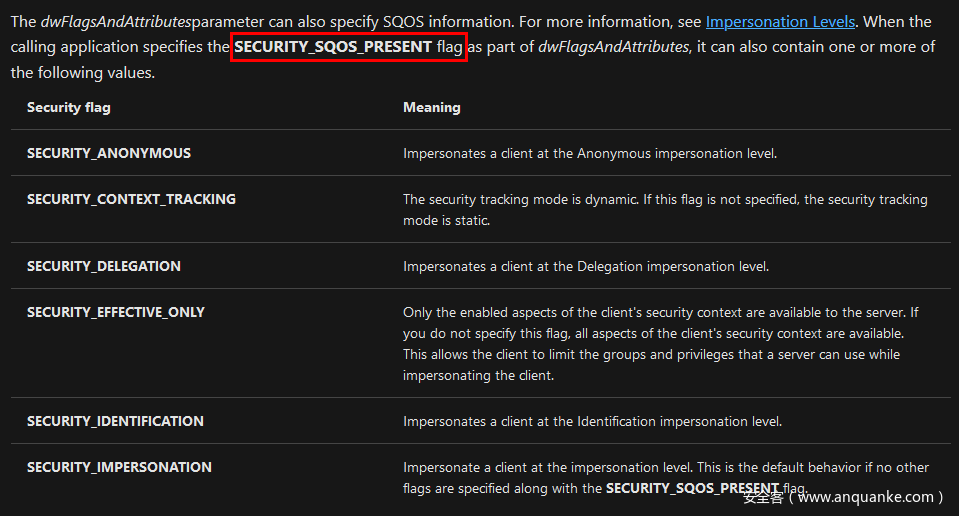Select the SECURITY_IDENTIFICATION flag name
959x516 pixels.
click(115, 421)
